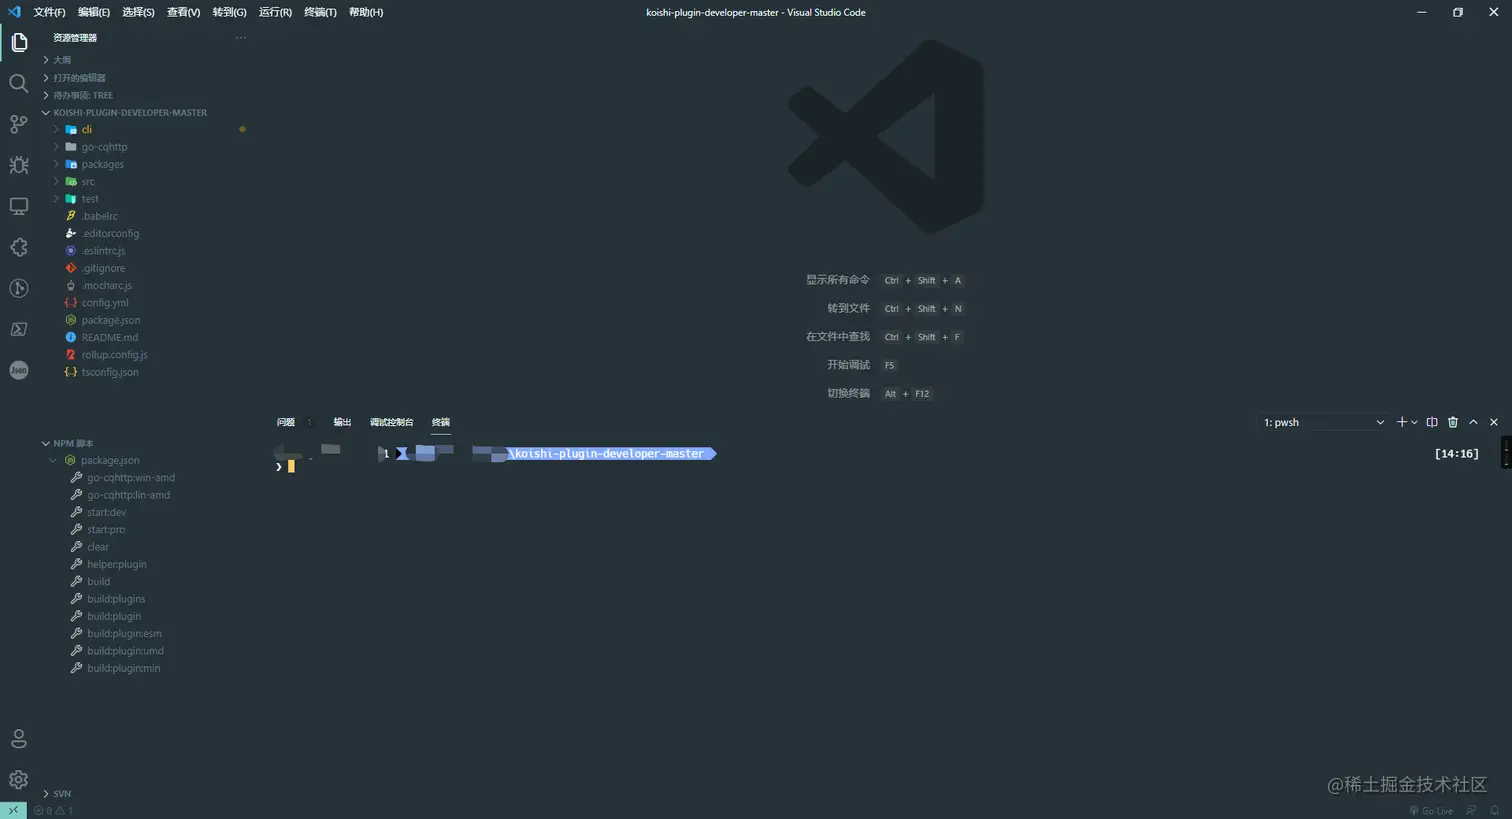This screenshot has width=1512, height=819.
Task: Select the 终端 panel tab
Action: click(x=441, y=422)
